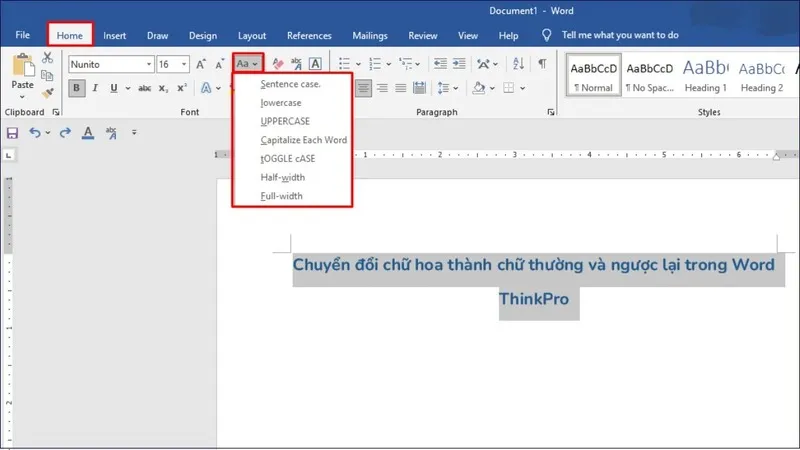Click the shading paint bucket color
This screenshot has height=450, width=800.
click(x=479, y=88)
